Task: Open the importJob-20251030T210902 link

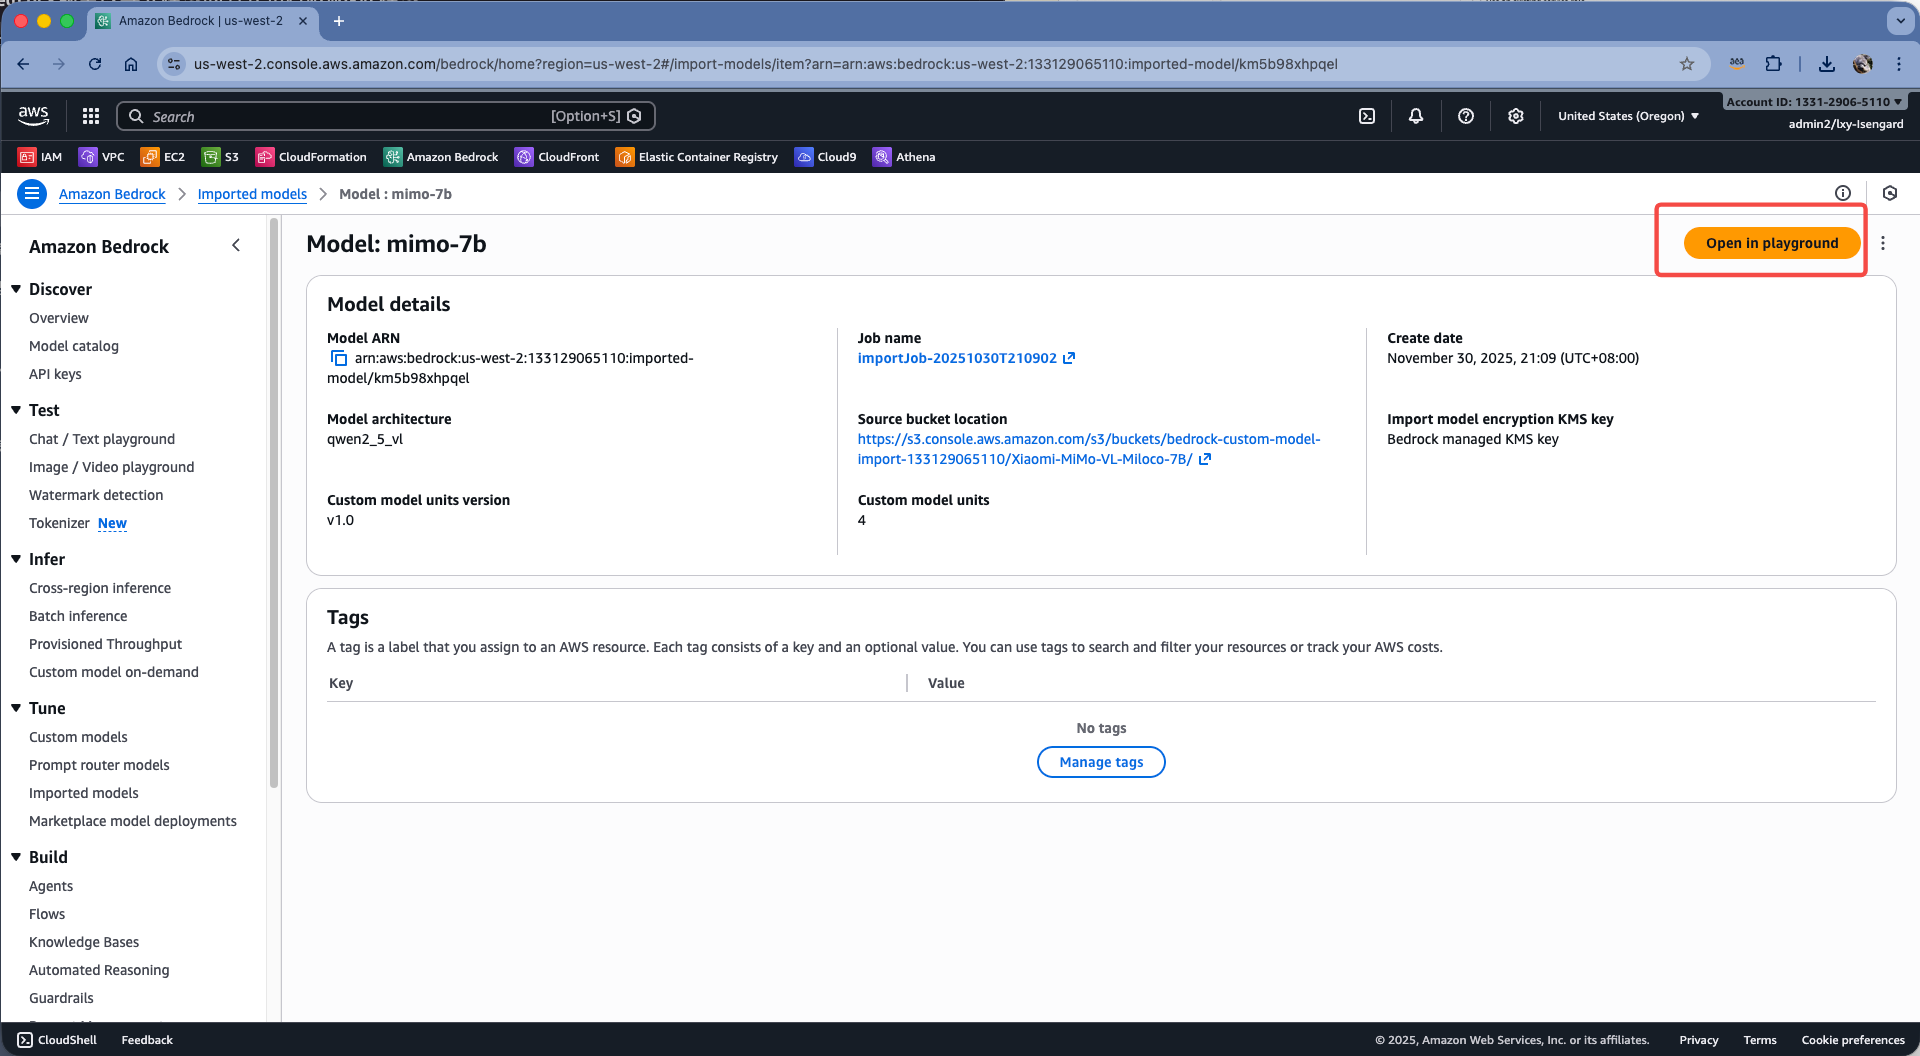Action: click(x=957, y=358)
